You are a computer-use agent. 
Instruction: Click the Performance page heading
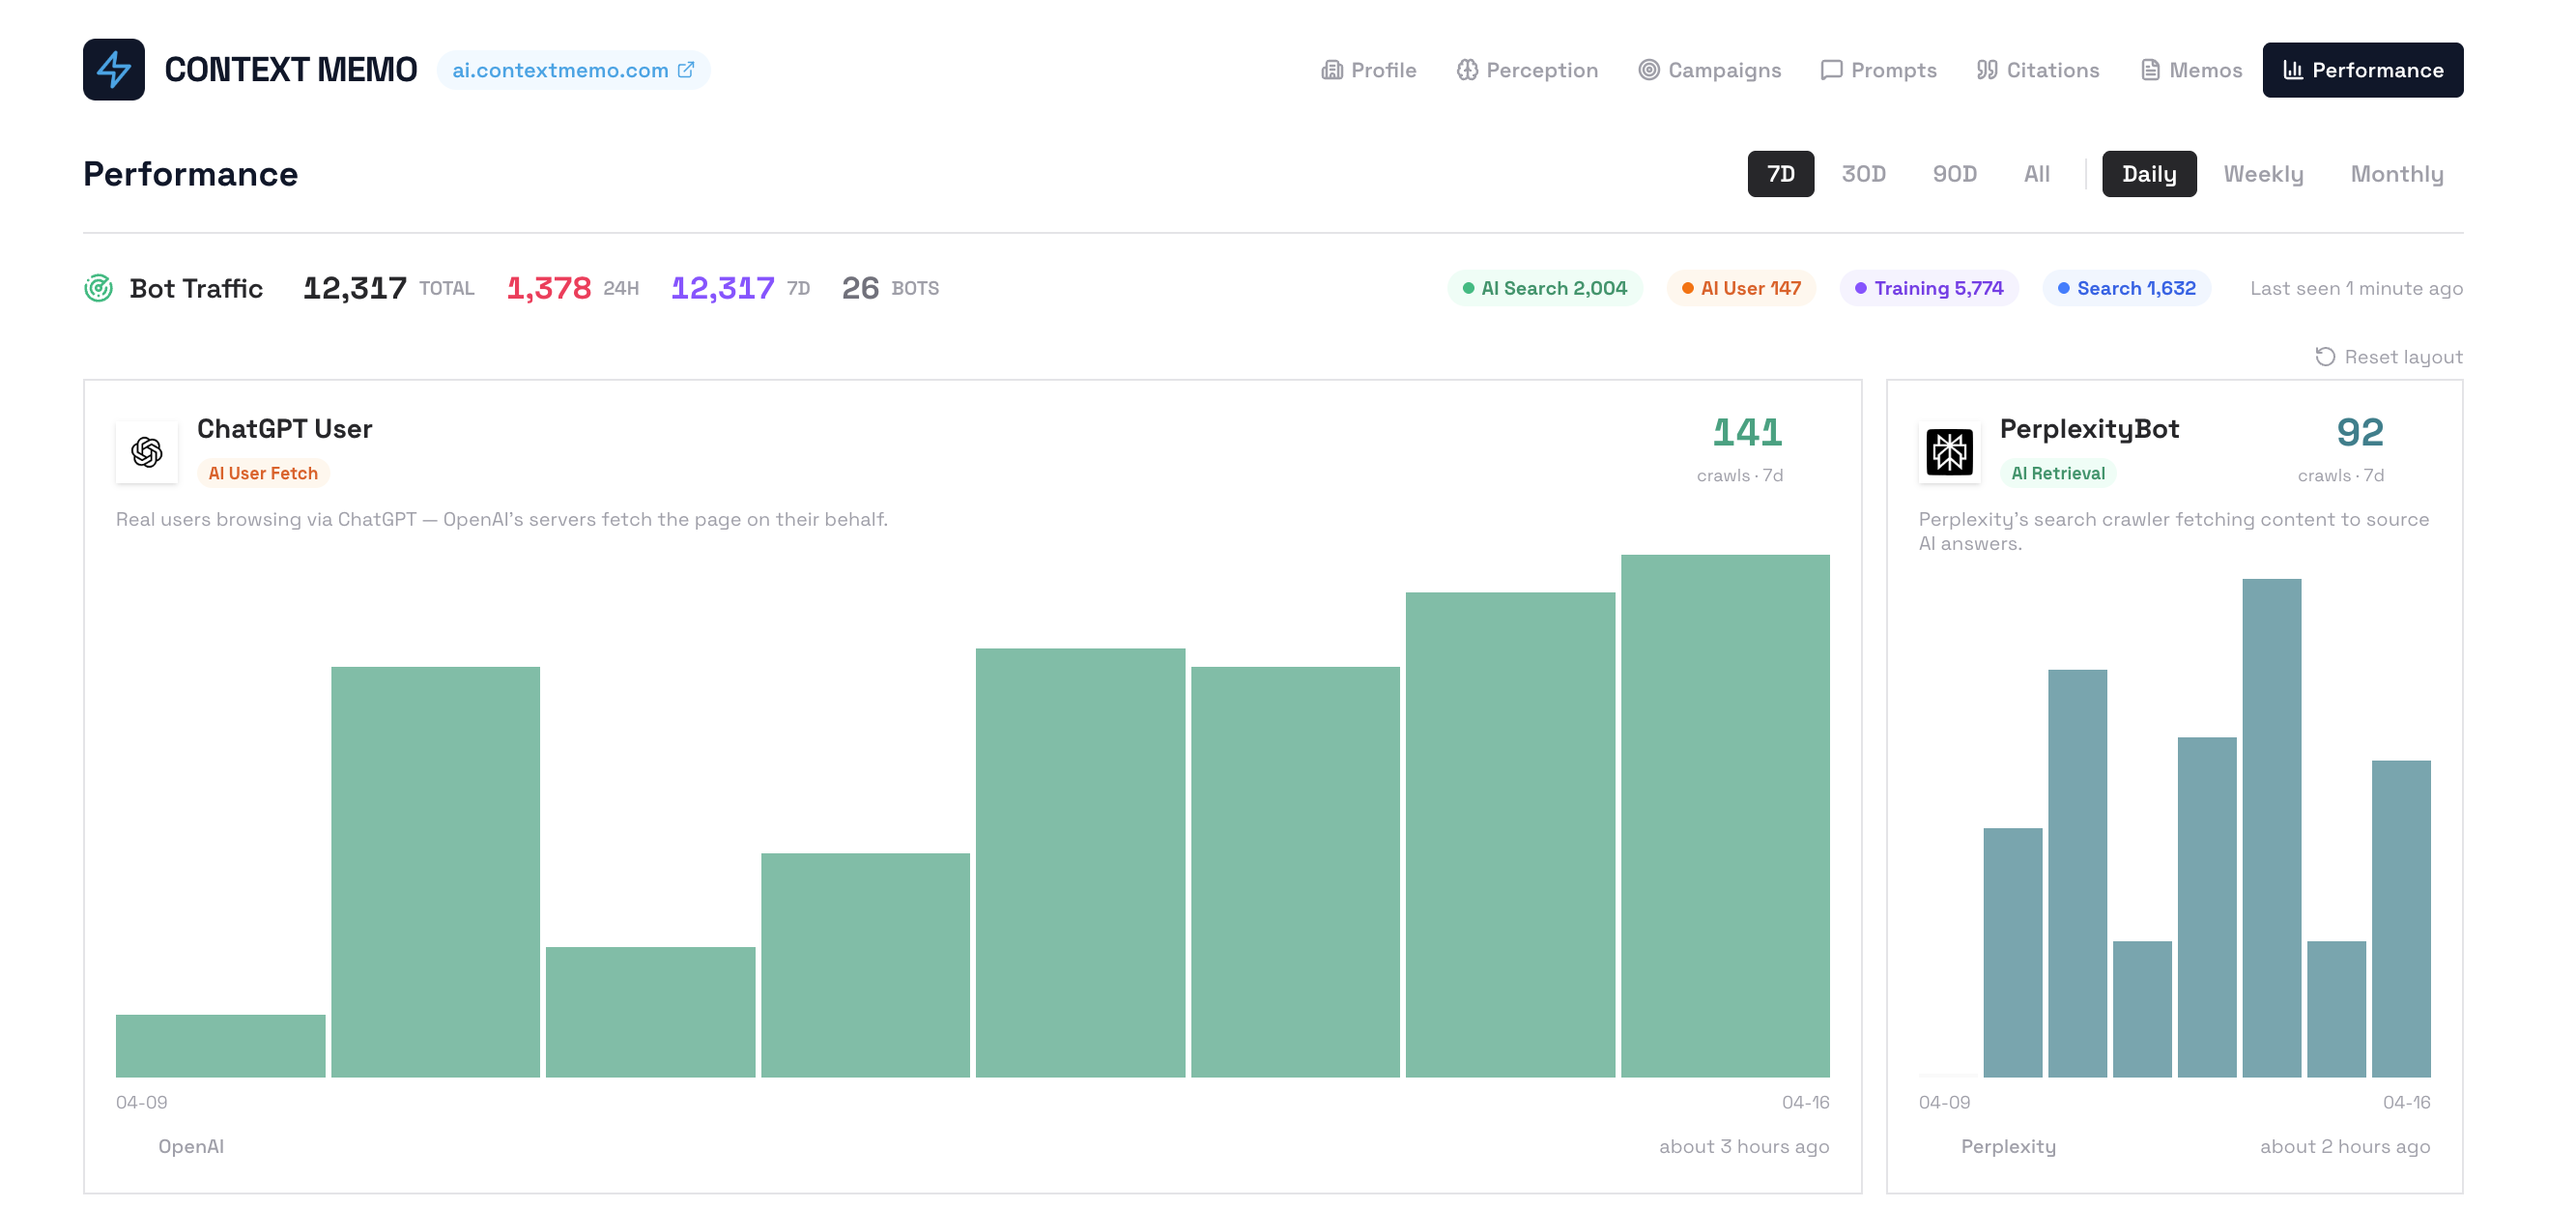[190, 174]
